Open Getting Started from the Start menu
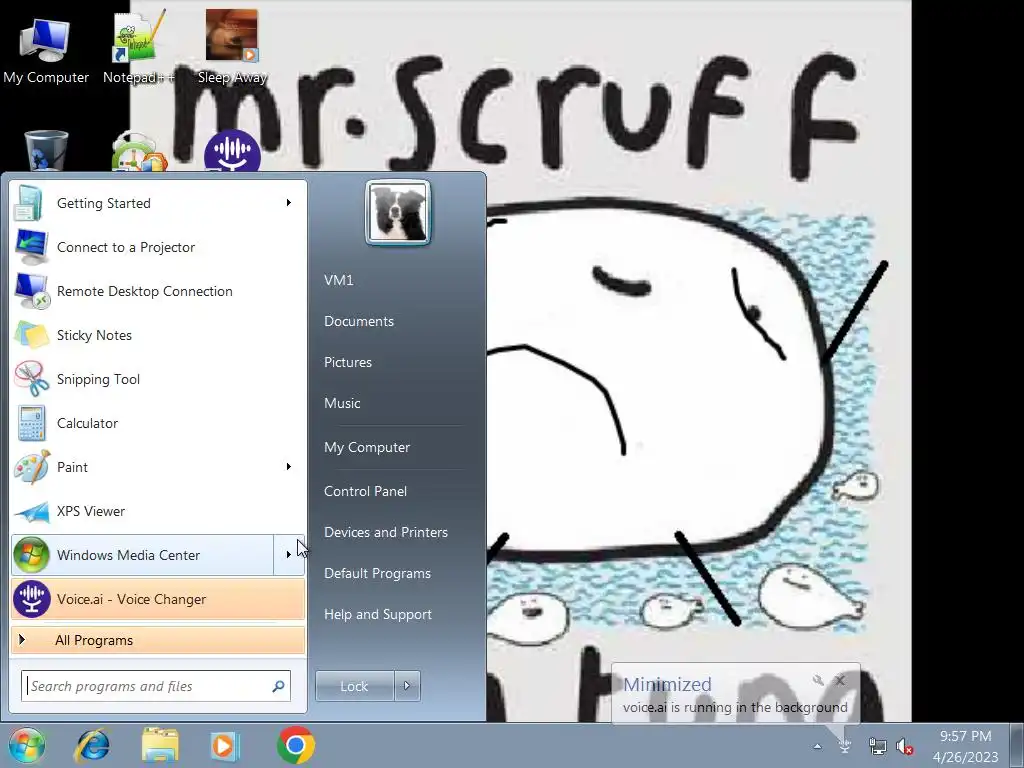 (158, 203)
